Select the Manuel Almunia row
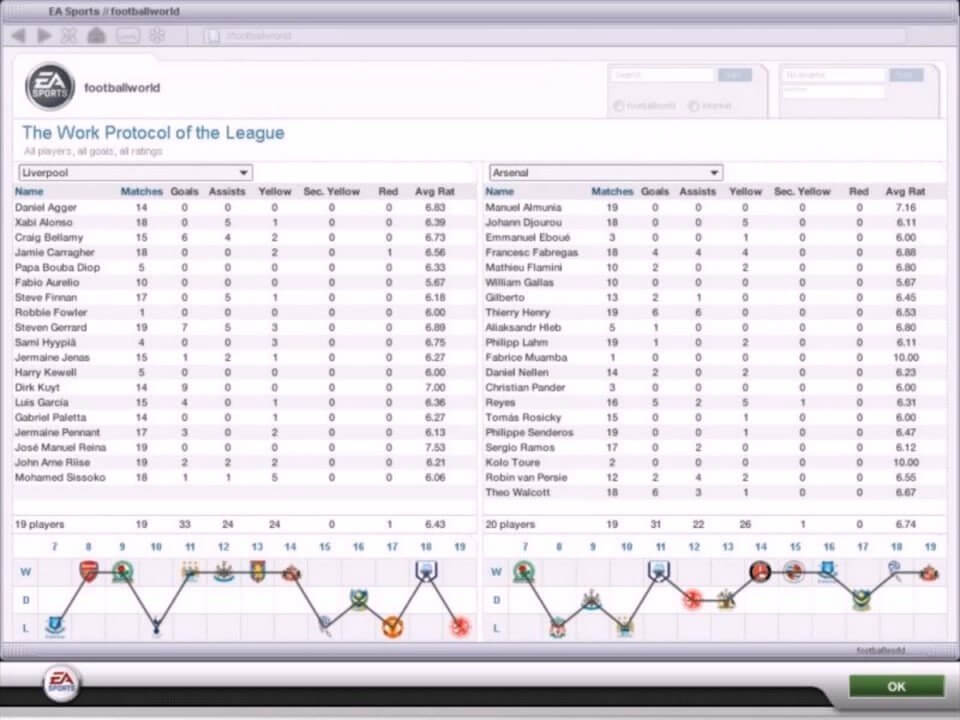The width and height of the screenshot is (960, 720). click(x=714, y=208)
